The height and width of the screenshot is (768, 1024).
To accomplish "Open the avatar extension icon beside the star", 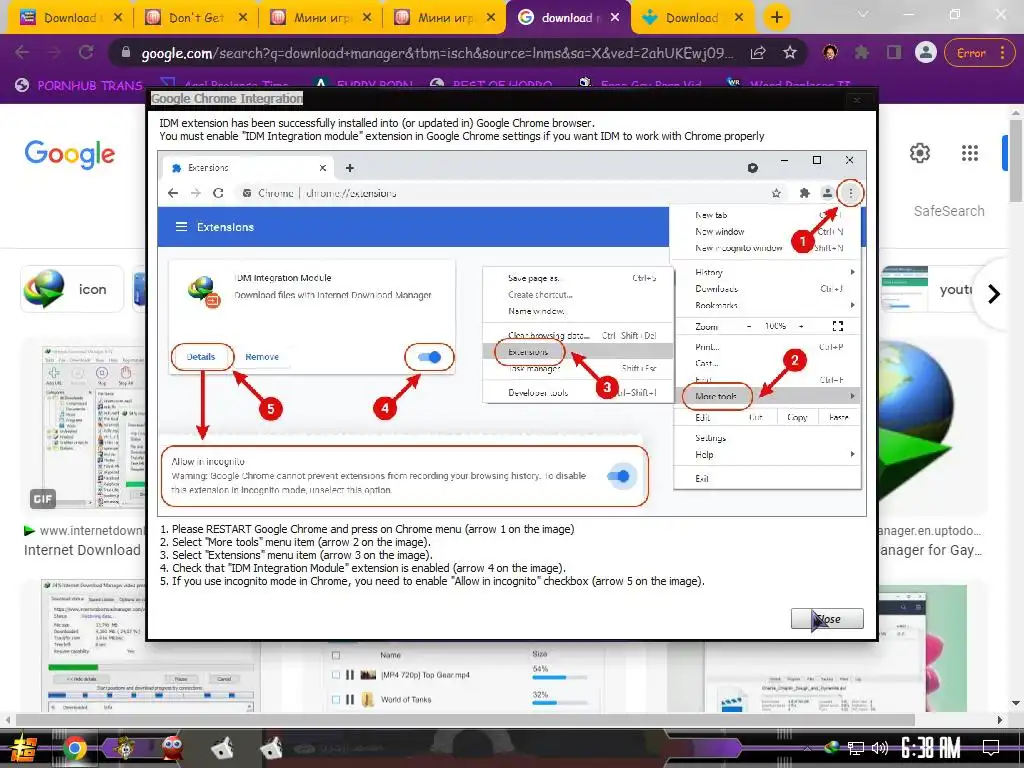I will point(830,53).
